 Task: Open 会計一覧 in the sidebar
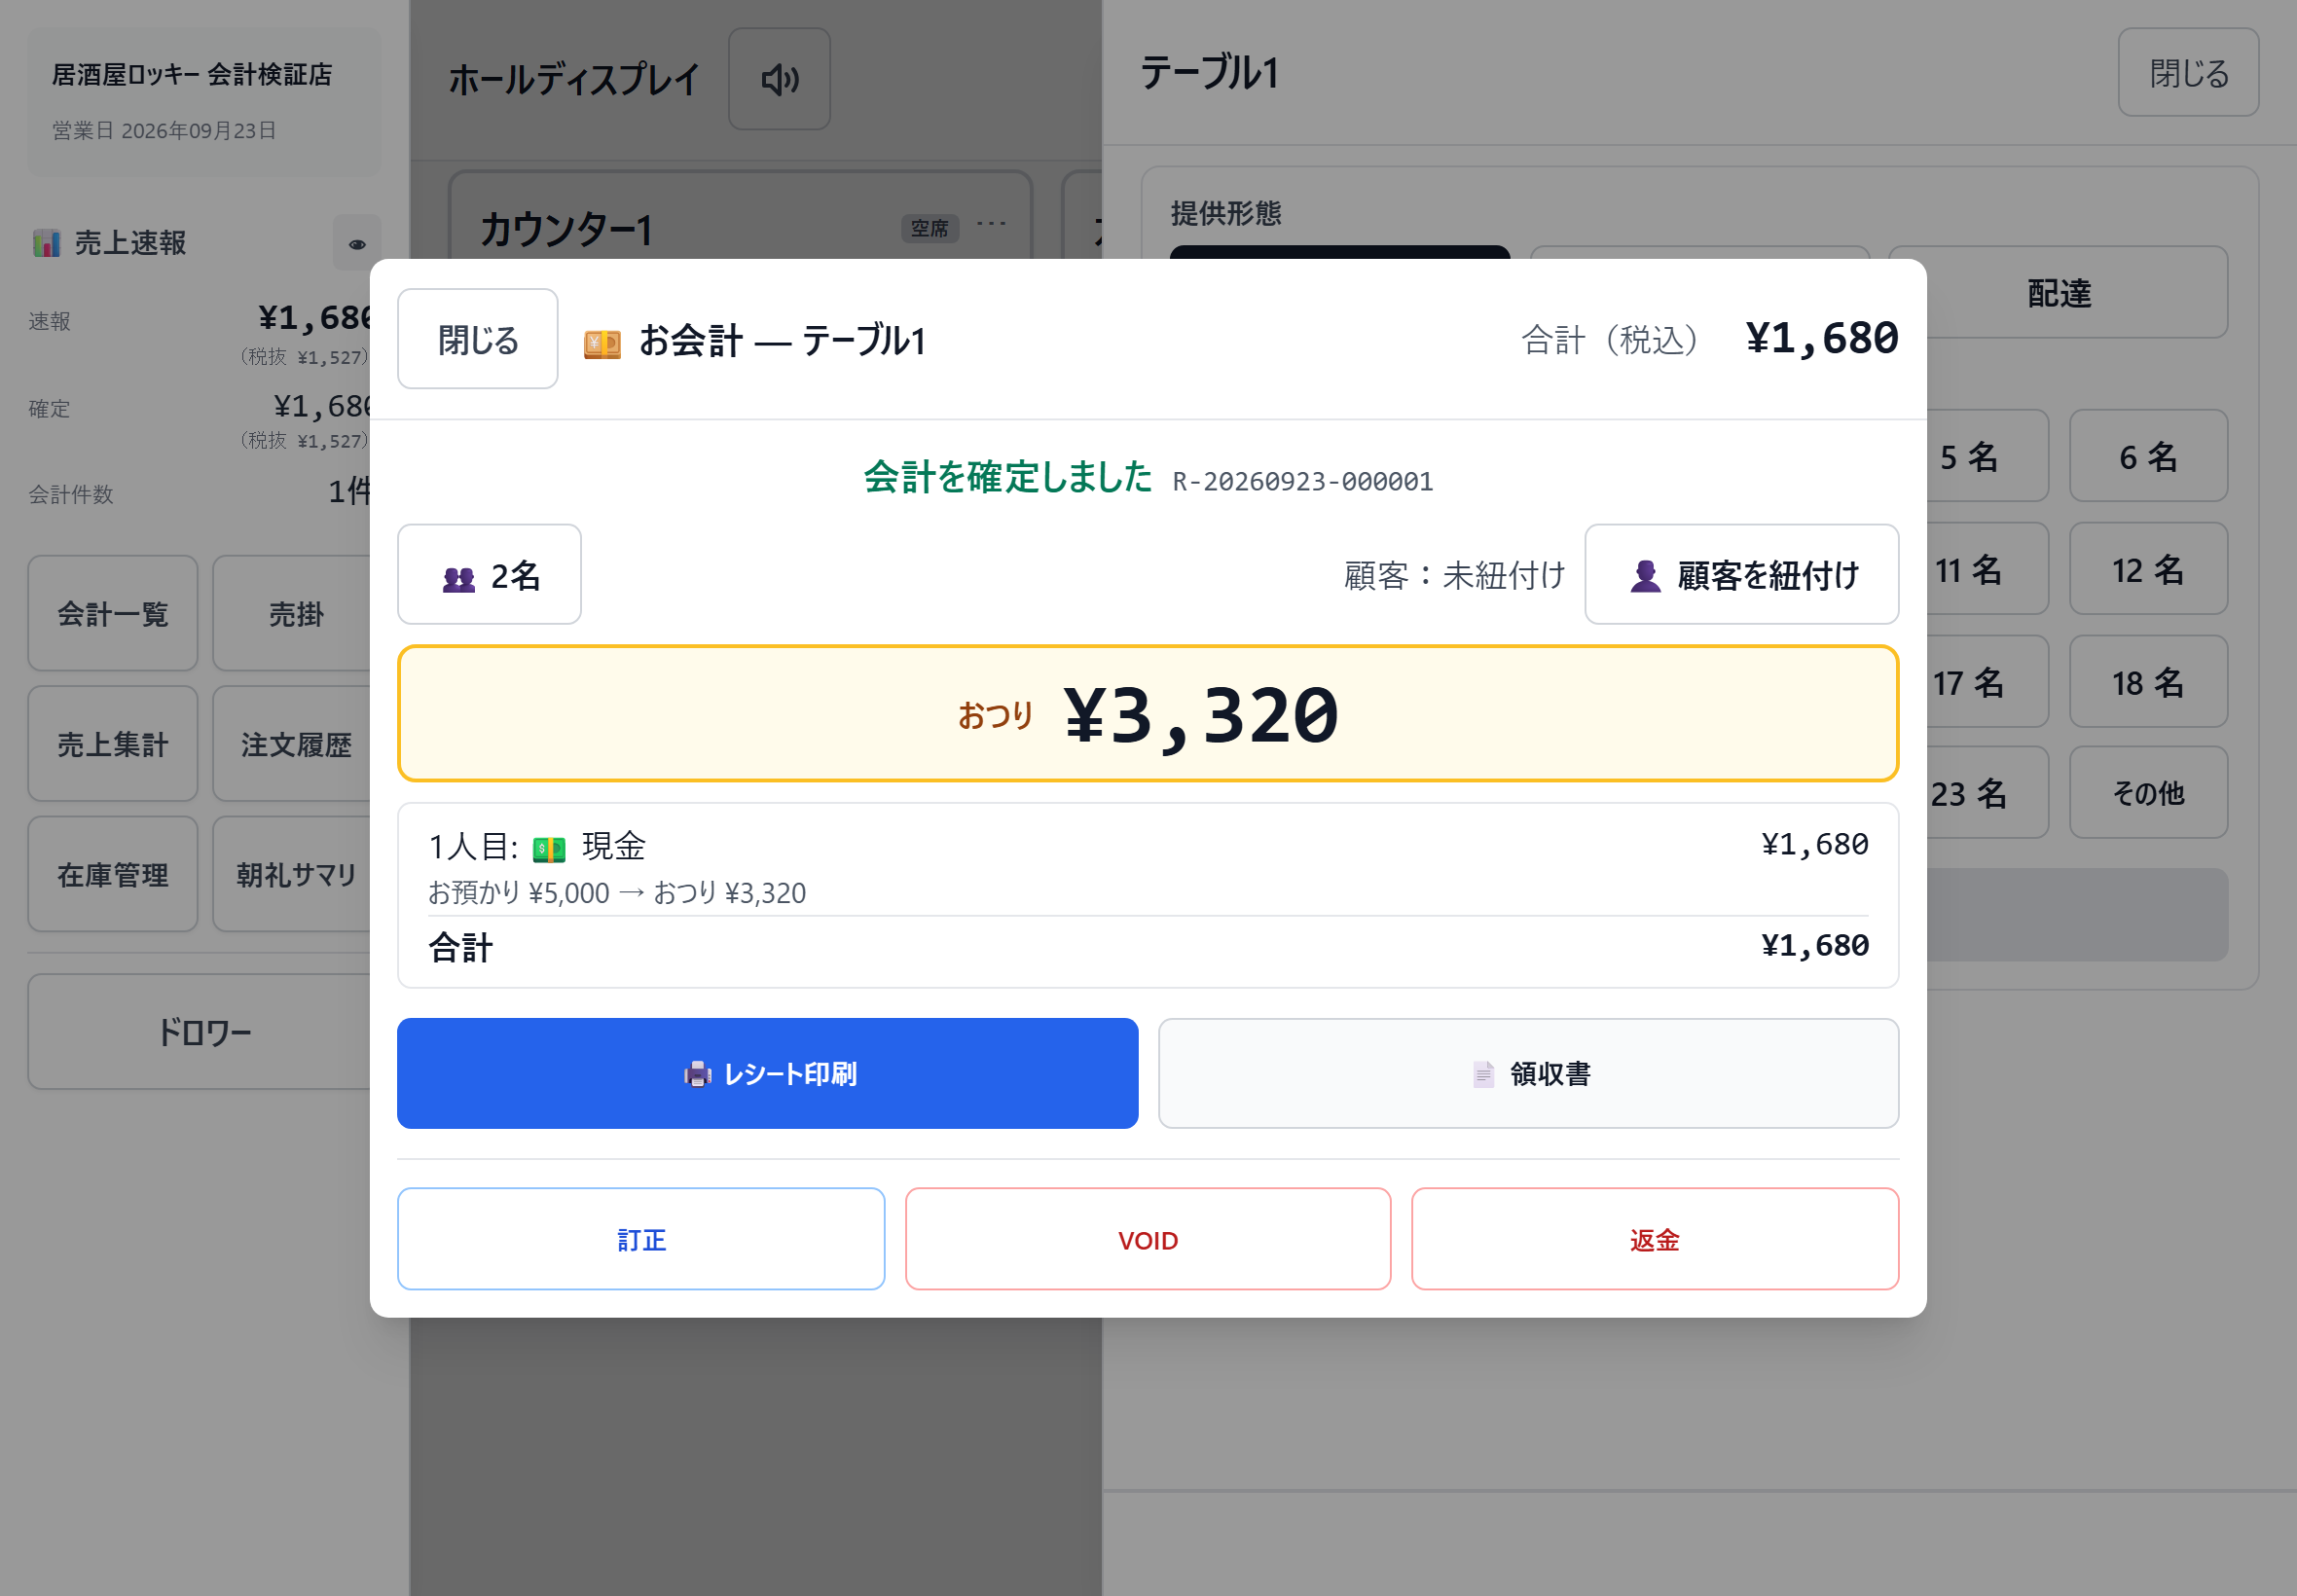click(x=113, y=613)
